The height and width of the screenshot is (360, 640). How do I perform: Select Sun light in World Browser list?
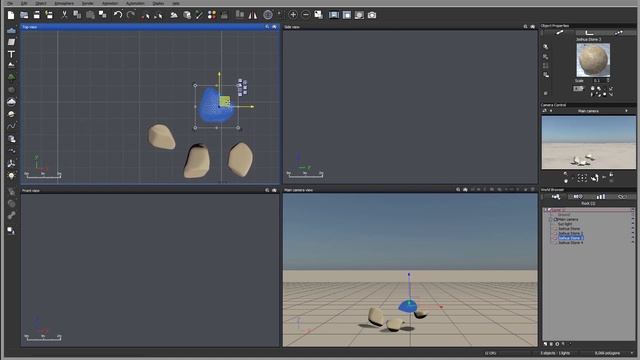(565, 224)
